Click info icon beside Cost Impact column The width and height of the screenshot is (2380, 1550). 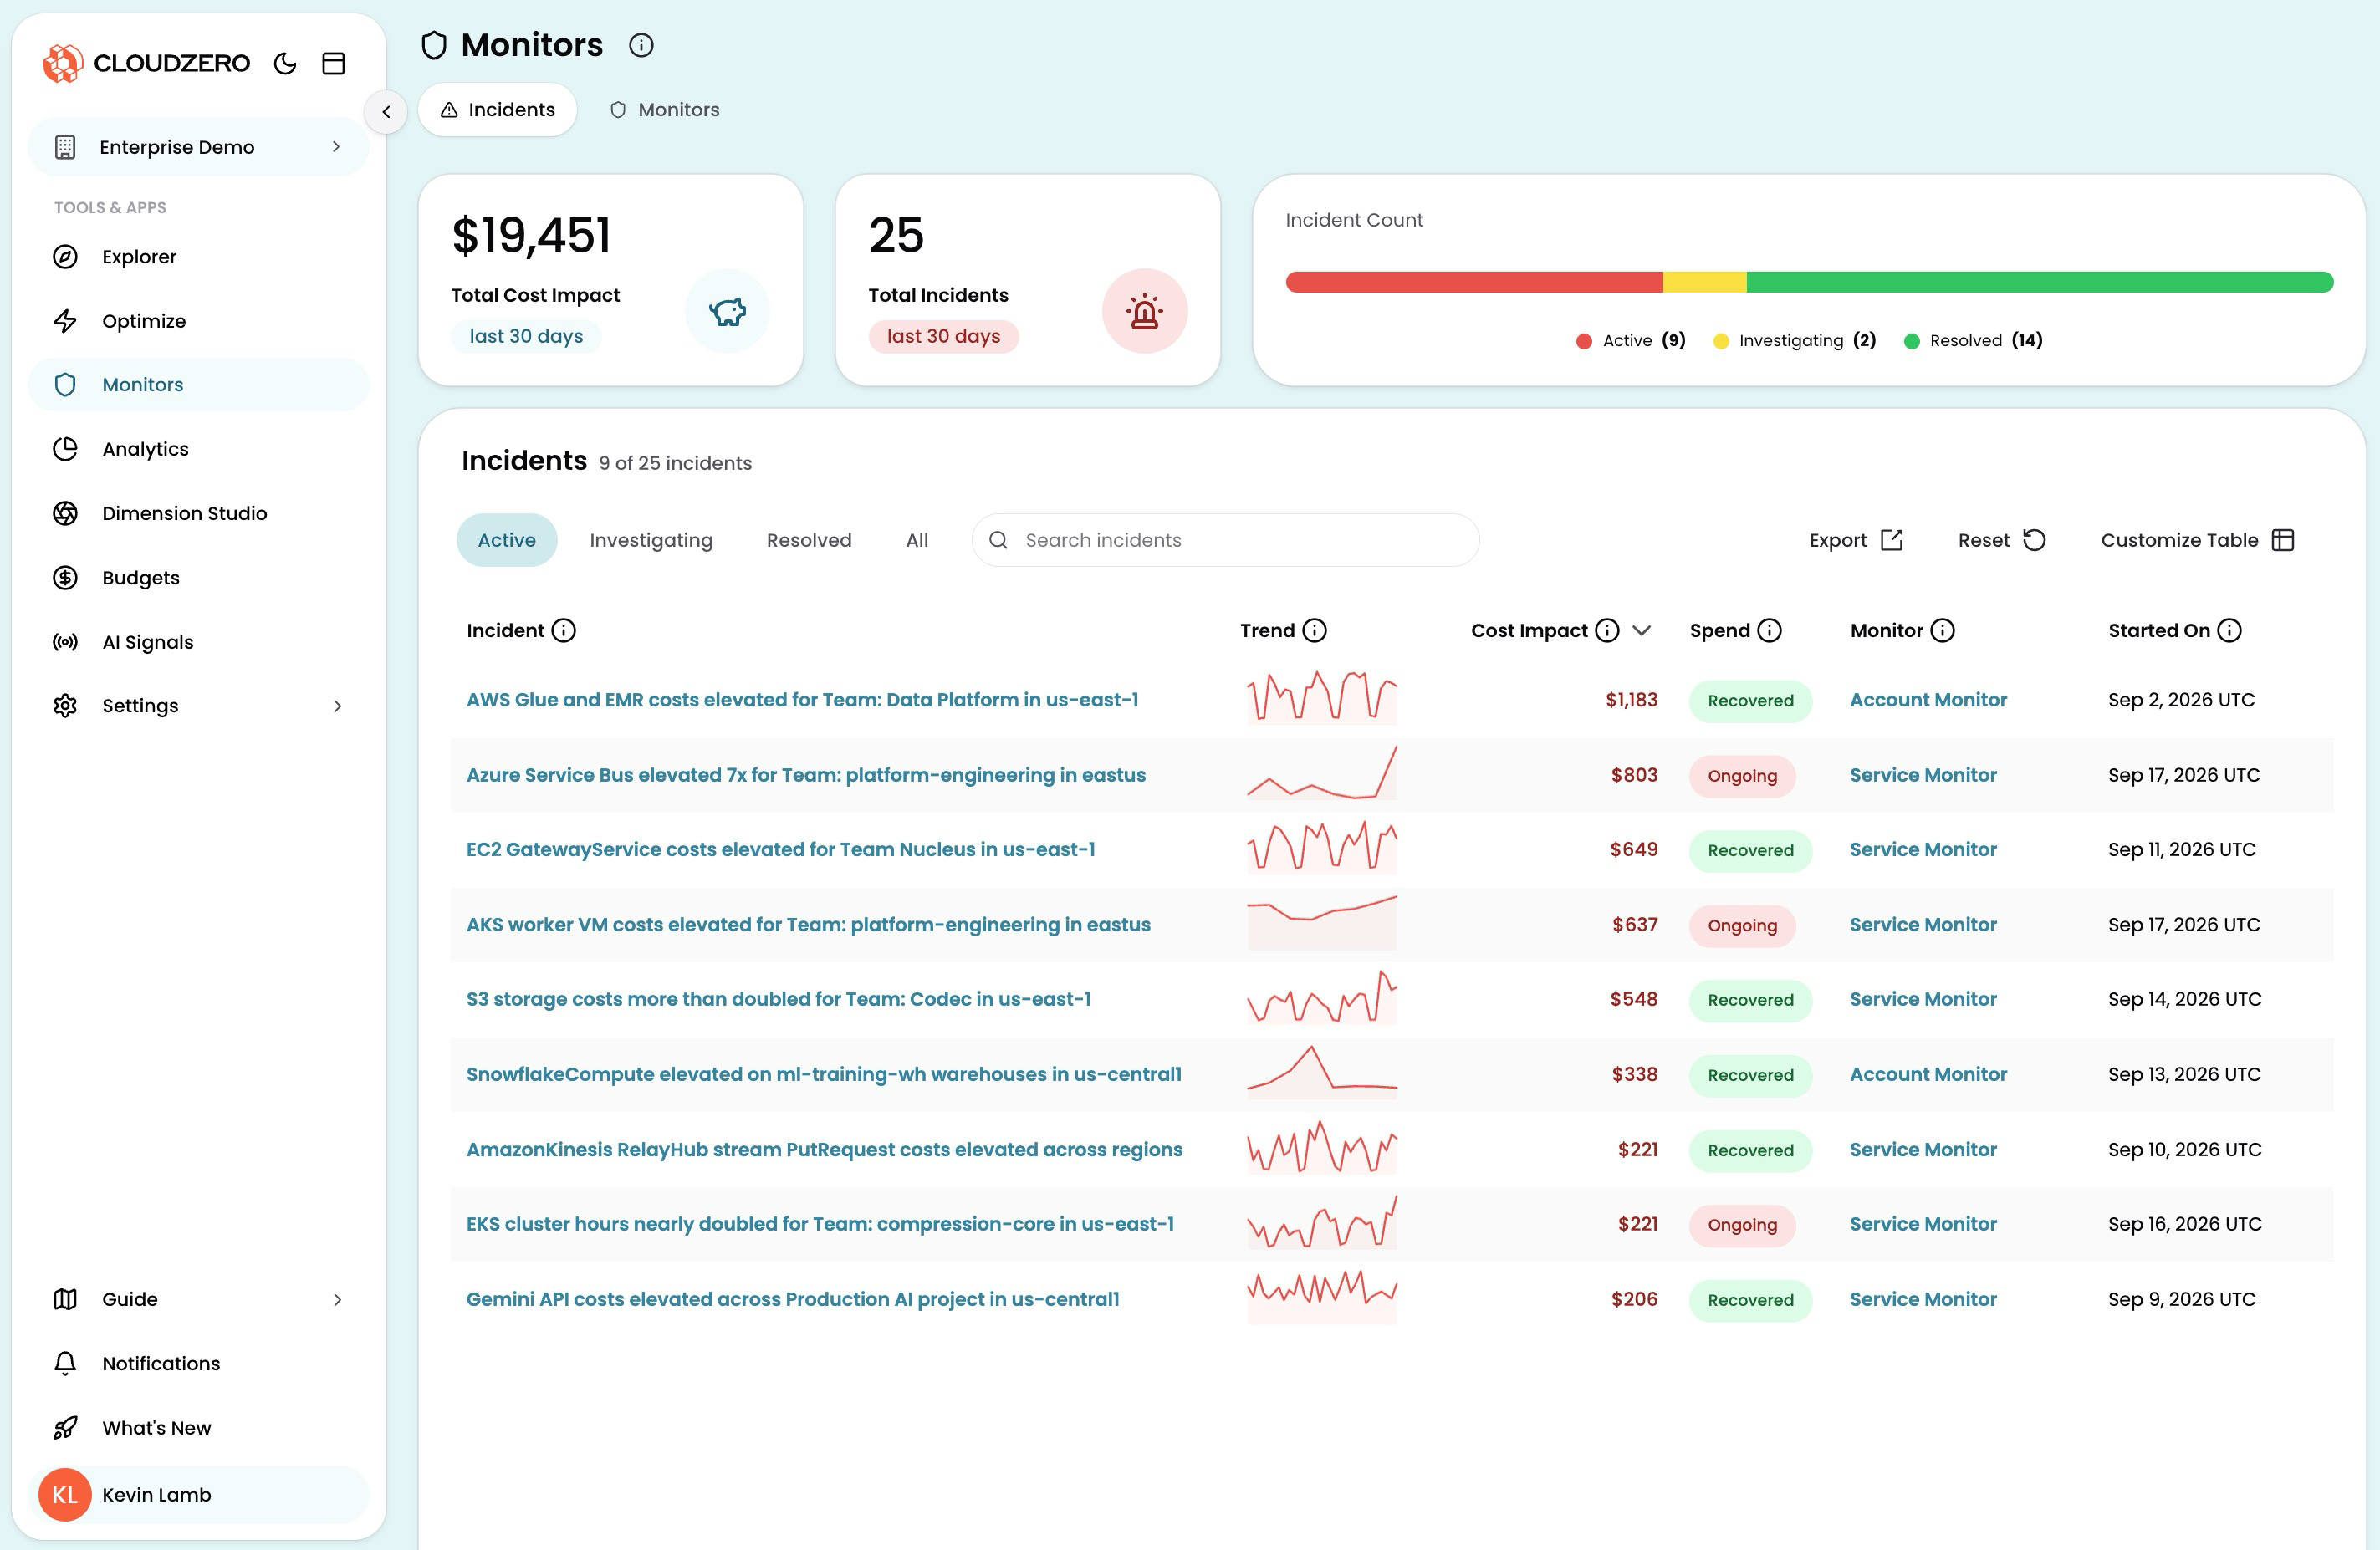(x=1607, y=630)
